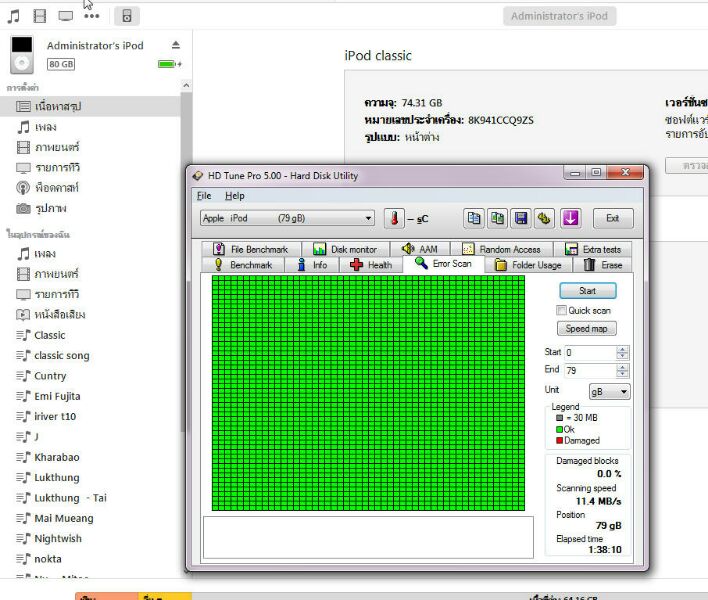708x600 pixels.
Task: Enable the Quick scan checkbox
Action: coord(561,310)
